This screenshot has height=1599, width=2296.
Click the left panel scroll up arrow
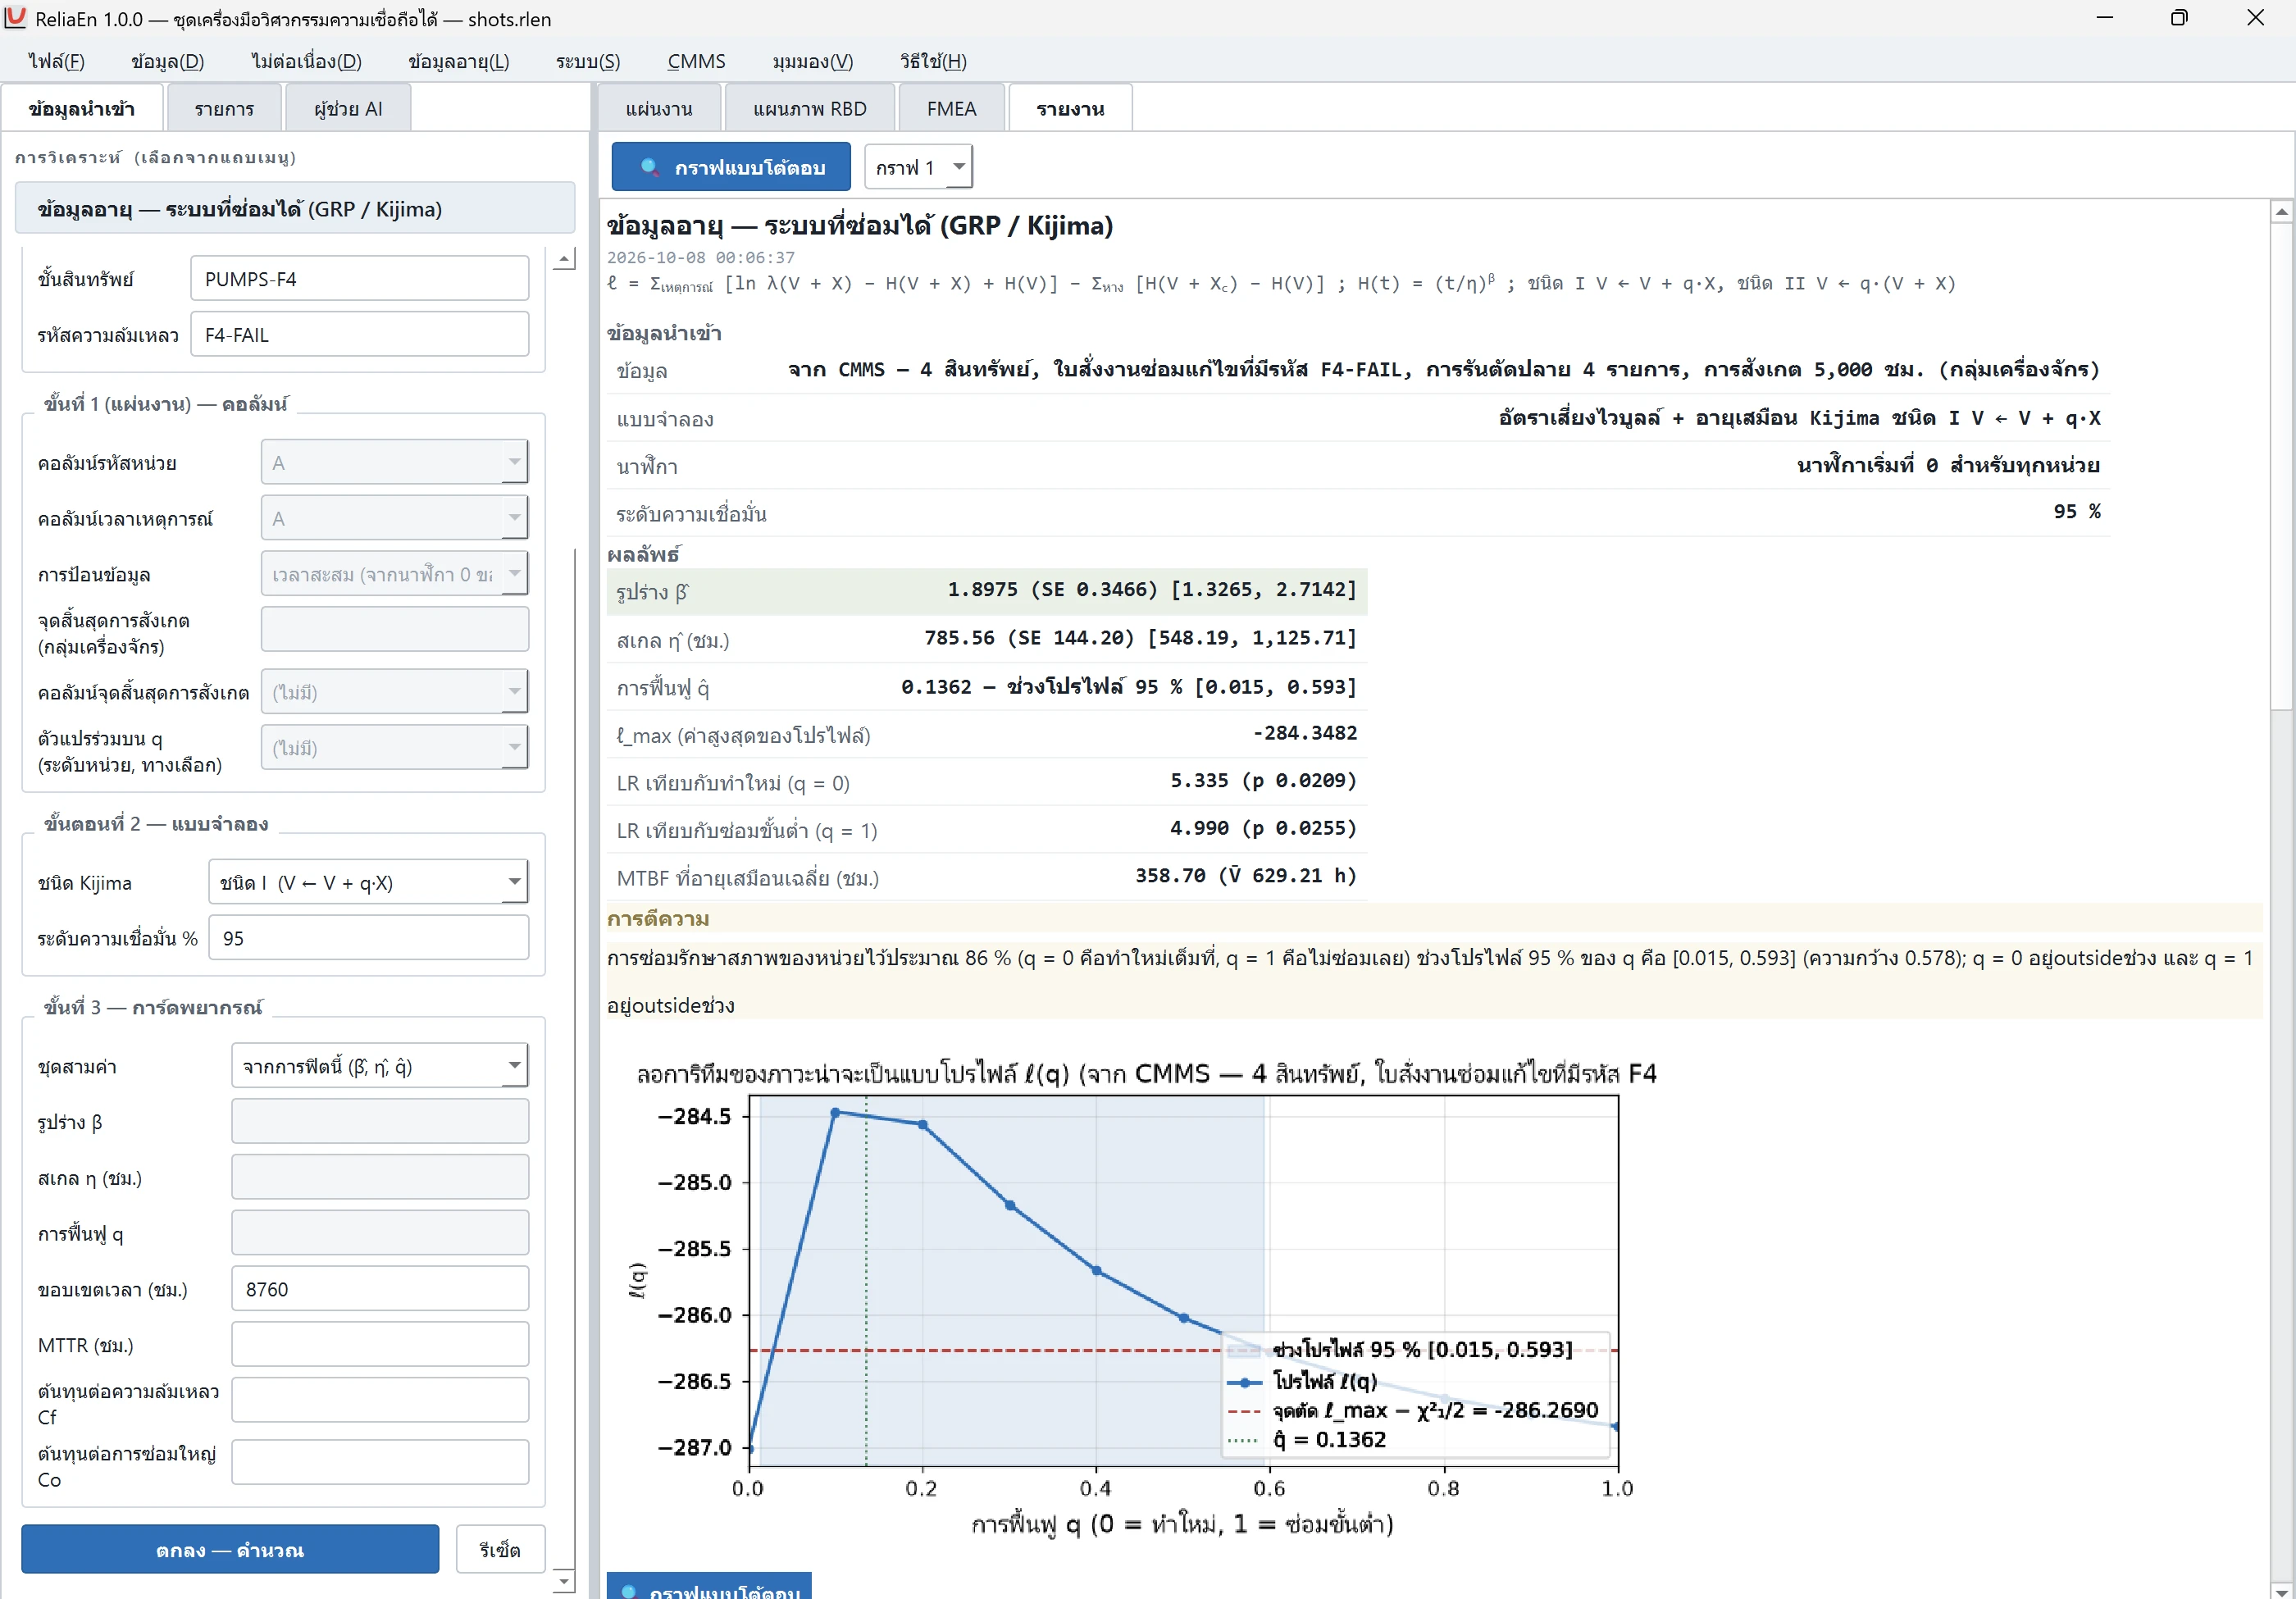click(x=564, y=259)
